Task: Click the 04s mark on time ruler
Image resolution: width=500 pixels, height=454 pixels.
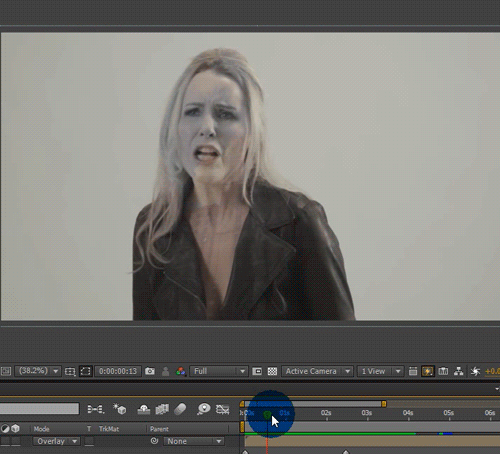Action: (x=408, y=413)
